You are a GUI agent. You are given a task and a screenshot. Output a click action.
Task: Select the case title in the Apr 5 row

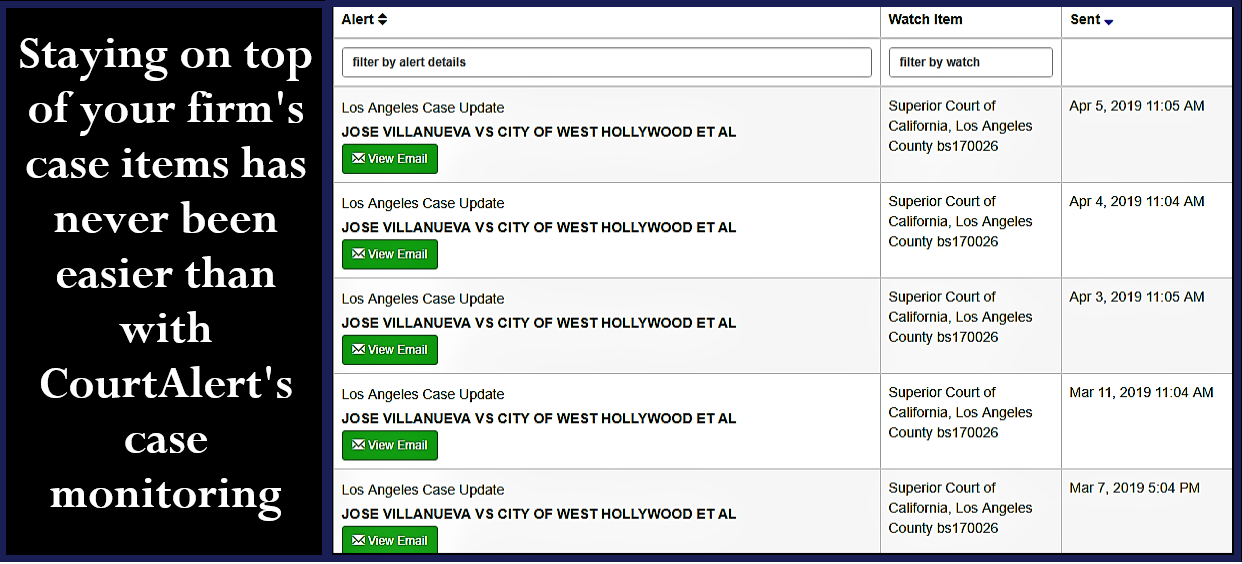tap(539, 132)
